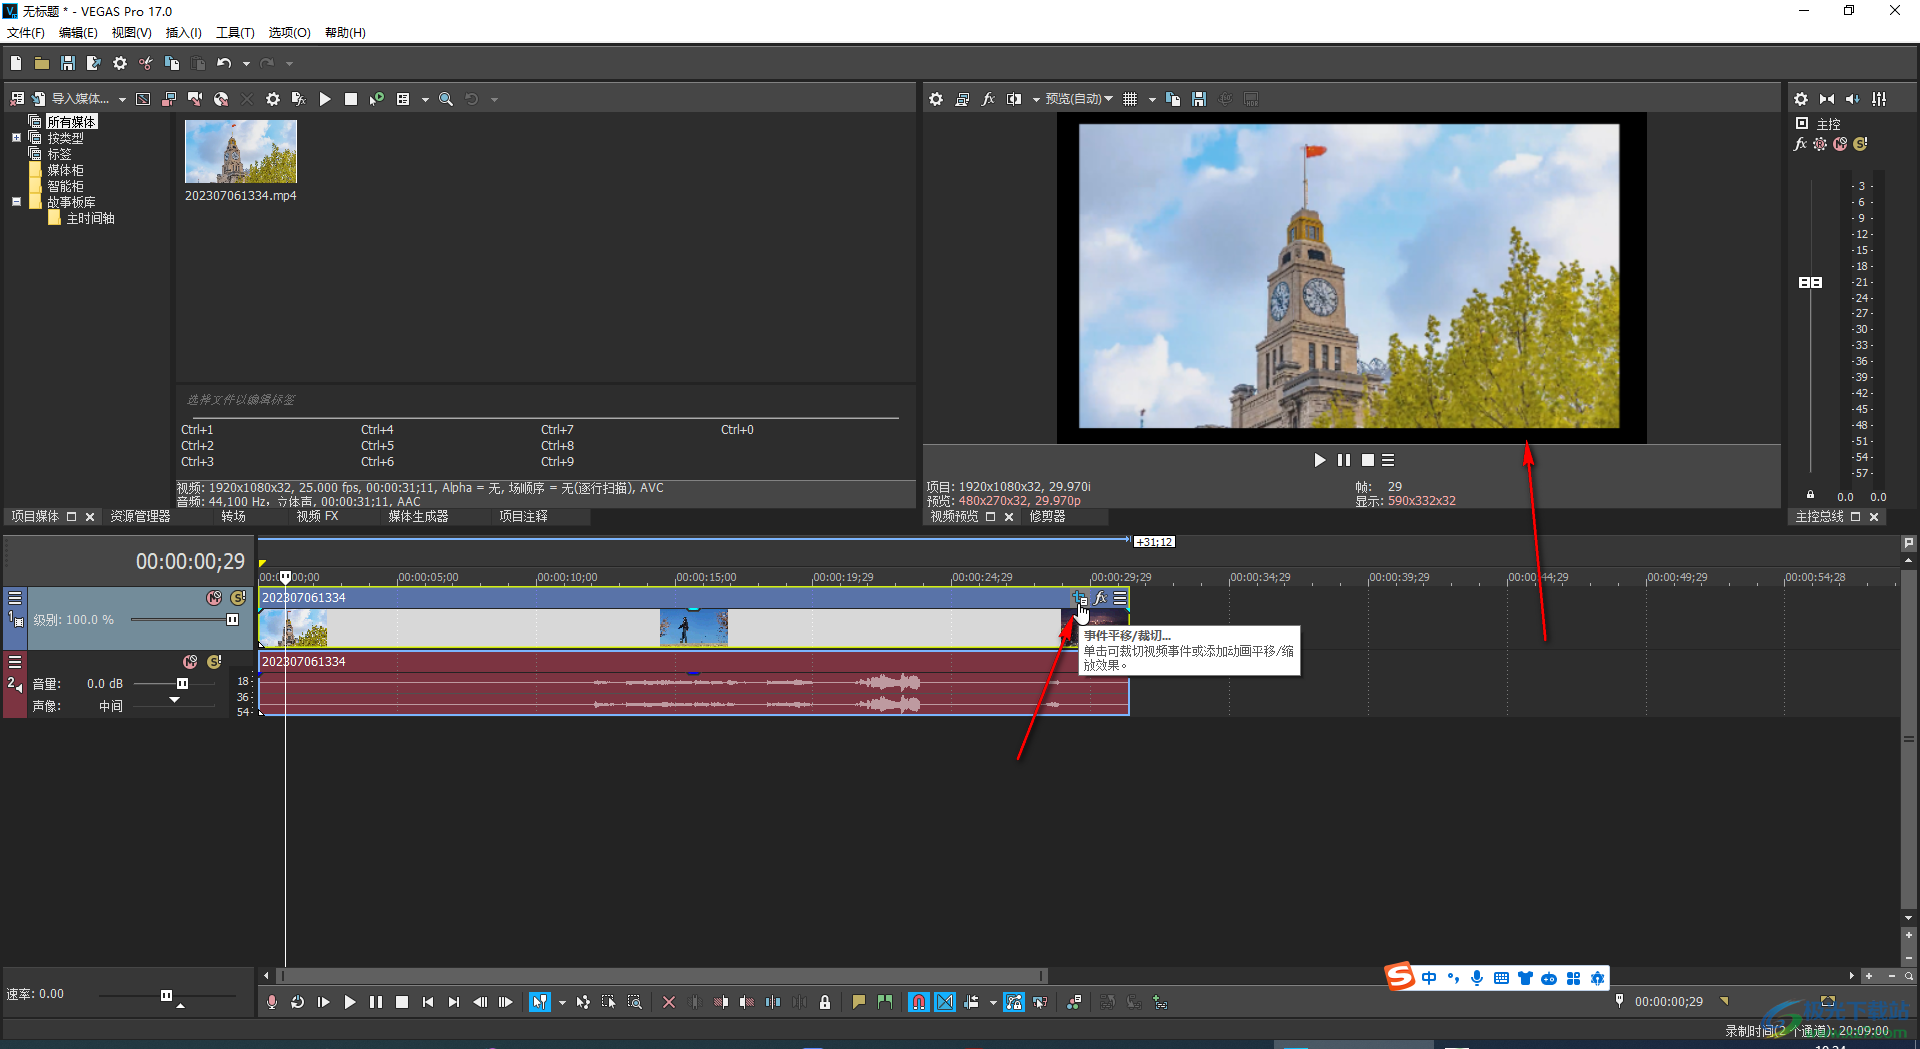Viewport: 1920px width, 1049px height.
Task: Select the 202307061334.mp4 media thumbnail
Action: click(241, 152)
